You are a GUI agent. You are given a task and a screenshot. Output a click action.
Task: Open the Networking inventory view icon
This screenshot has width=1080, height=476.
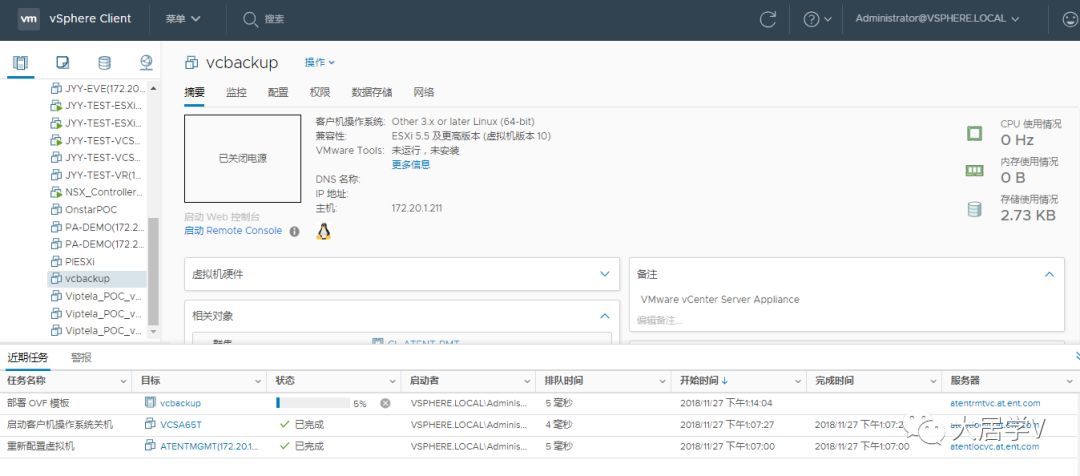pyautogui.click(x=146, y=63)
